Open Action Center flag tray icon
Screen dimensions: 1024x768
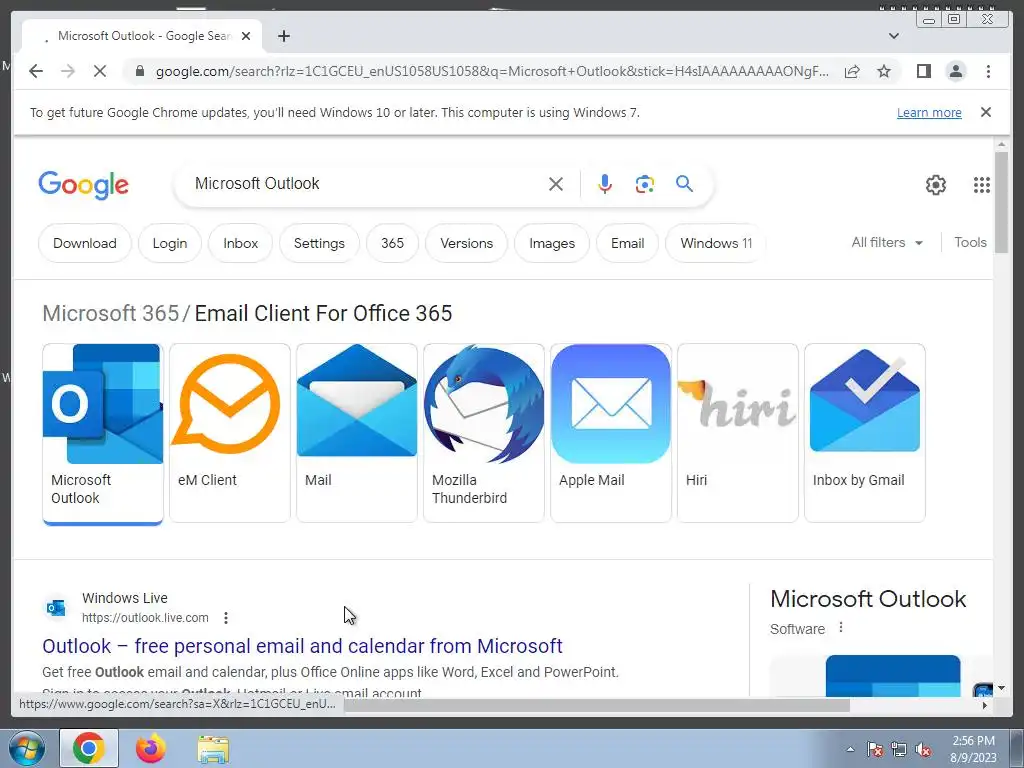click(875, 750)
